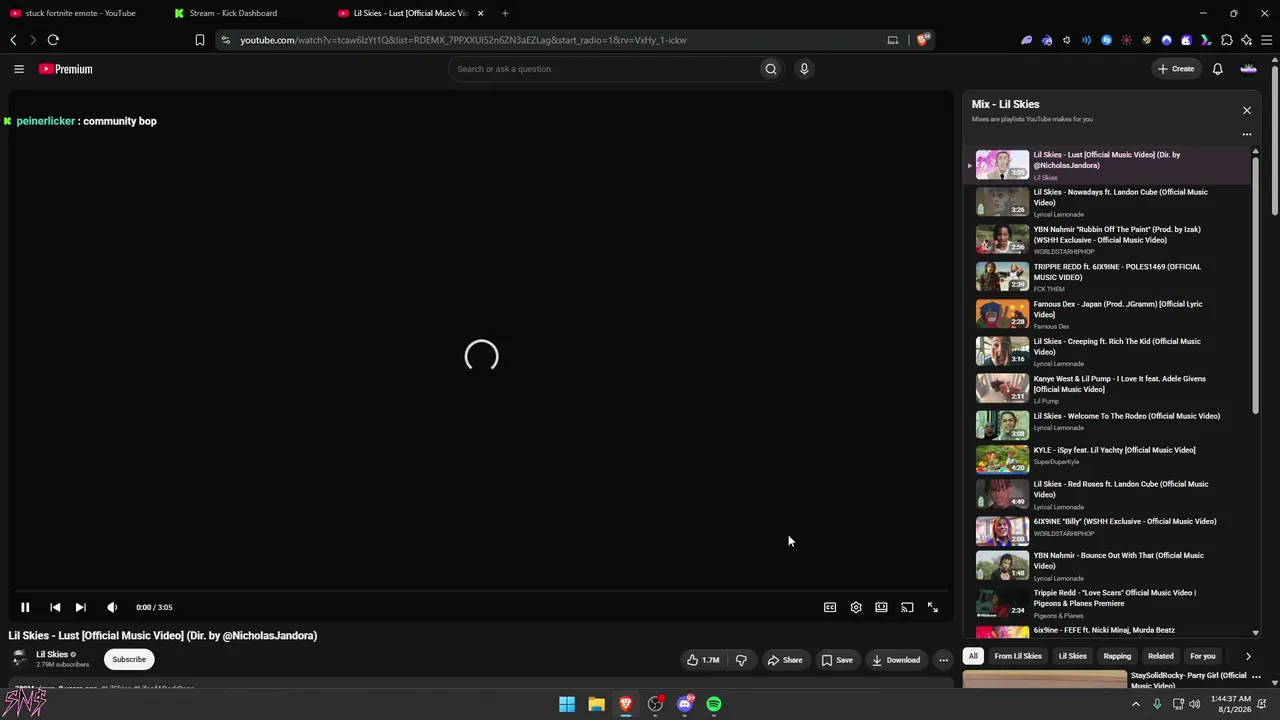The width and height of the screenshot is (1280, 720).
Task: Select the Related filter chip
Action: [x=1161, y=656]
